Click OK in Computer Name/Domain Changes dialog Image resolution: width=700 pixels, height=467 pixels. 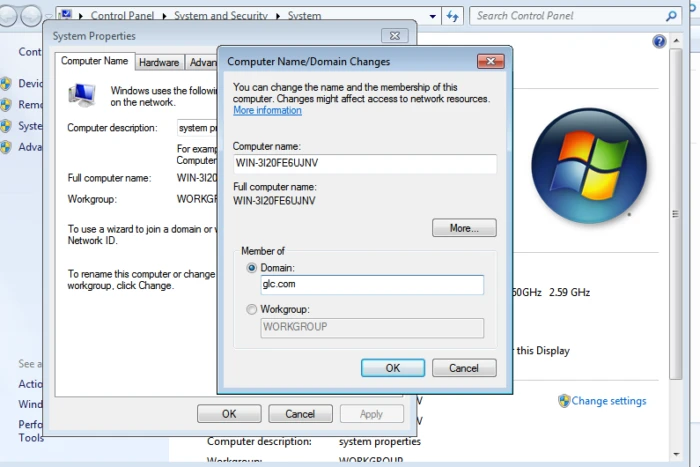392,368
